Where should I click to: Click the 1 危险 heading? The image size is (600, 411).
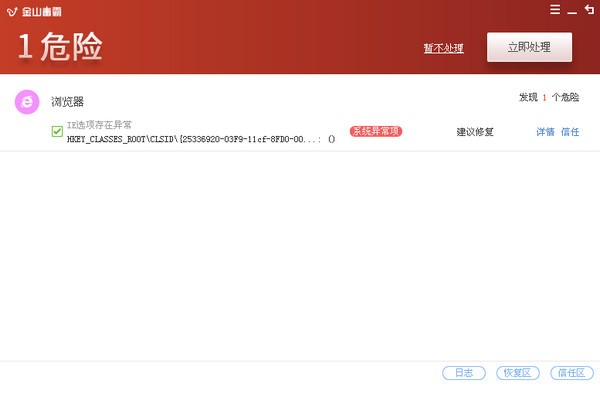coord(60,46)
